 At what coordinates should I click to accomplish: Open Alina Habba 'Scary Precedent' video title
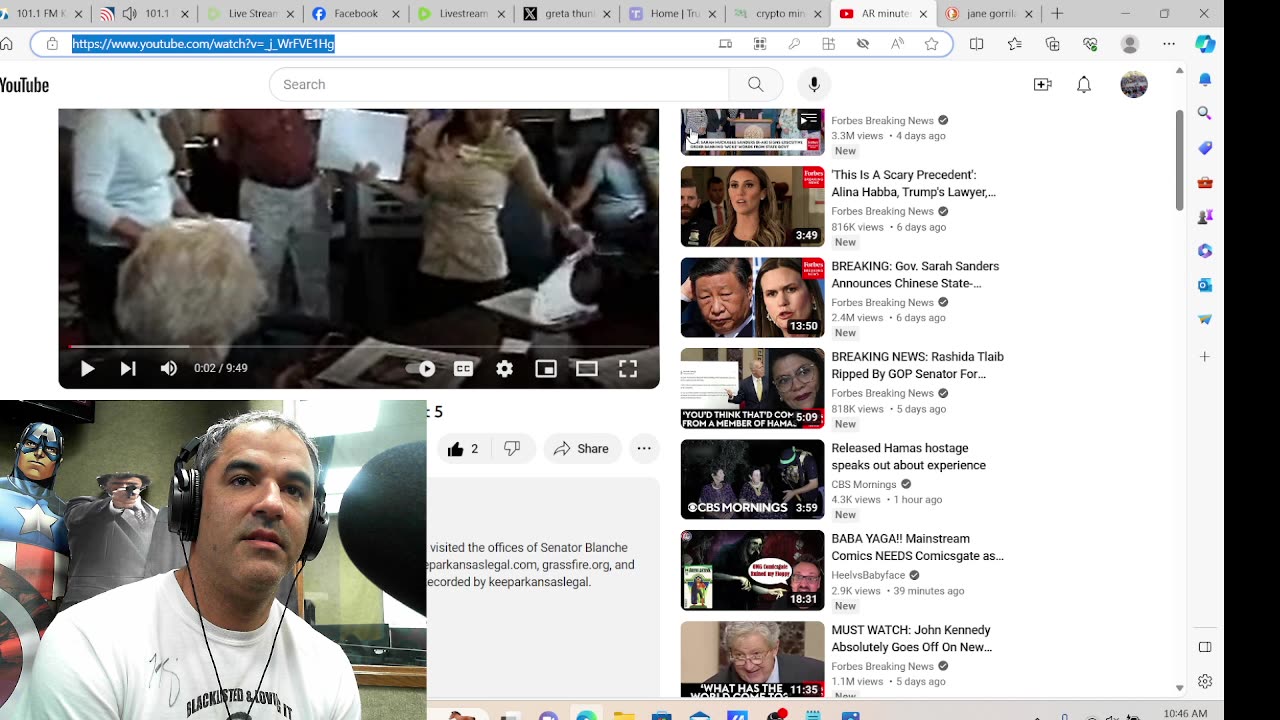click(913, 183)
